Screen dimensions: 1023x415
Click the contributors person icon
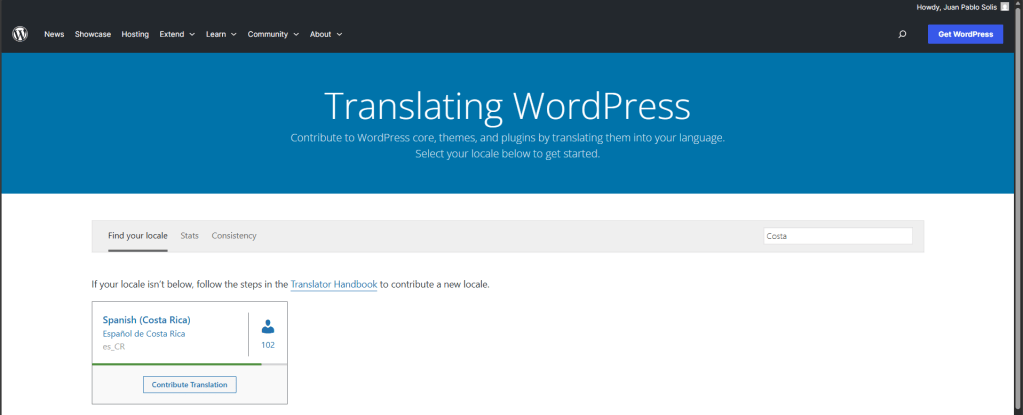267,327
